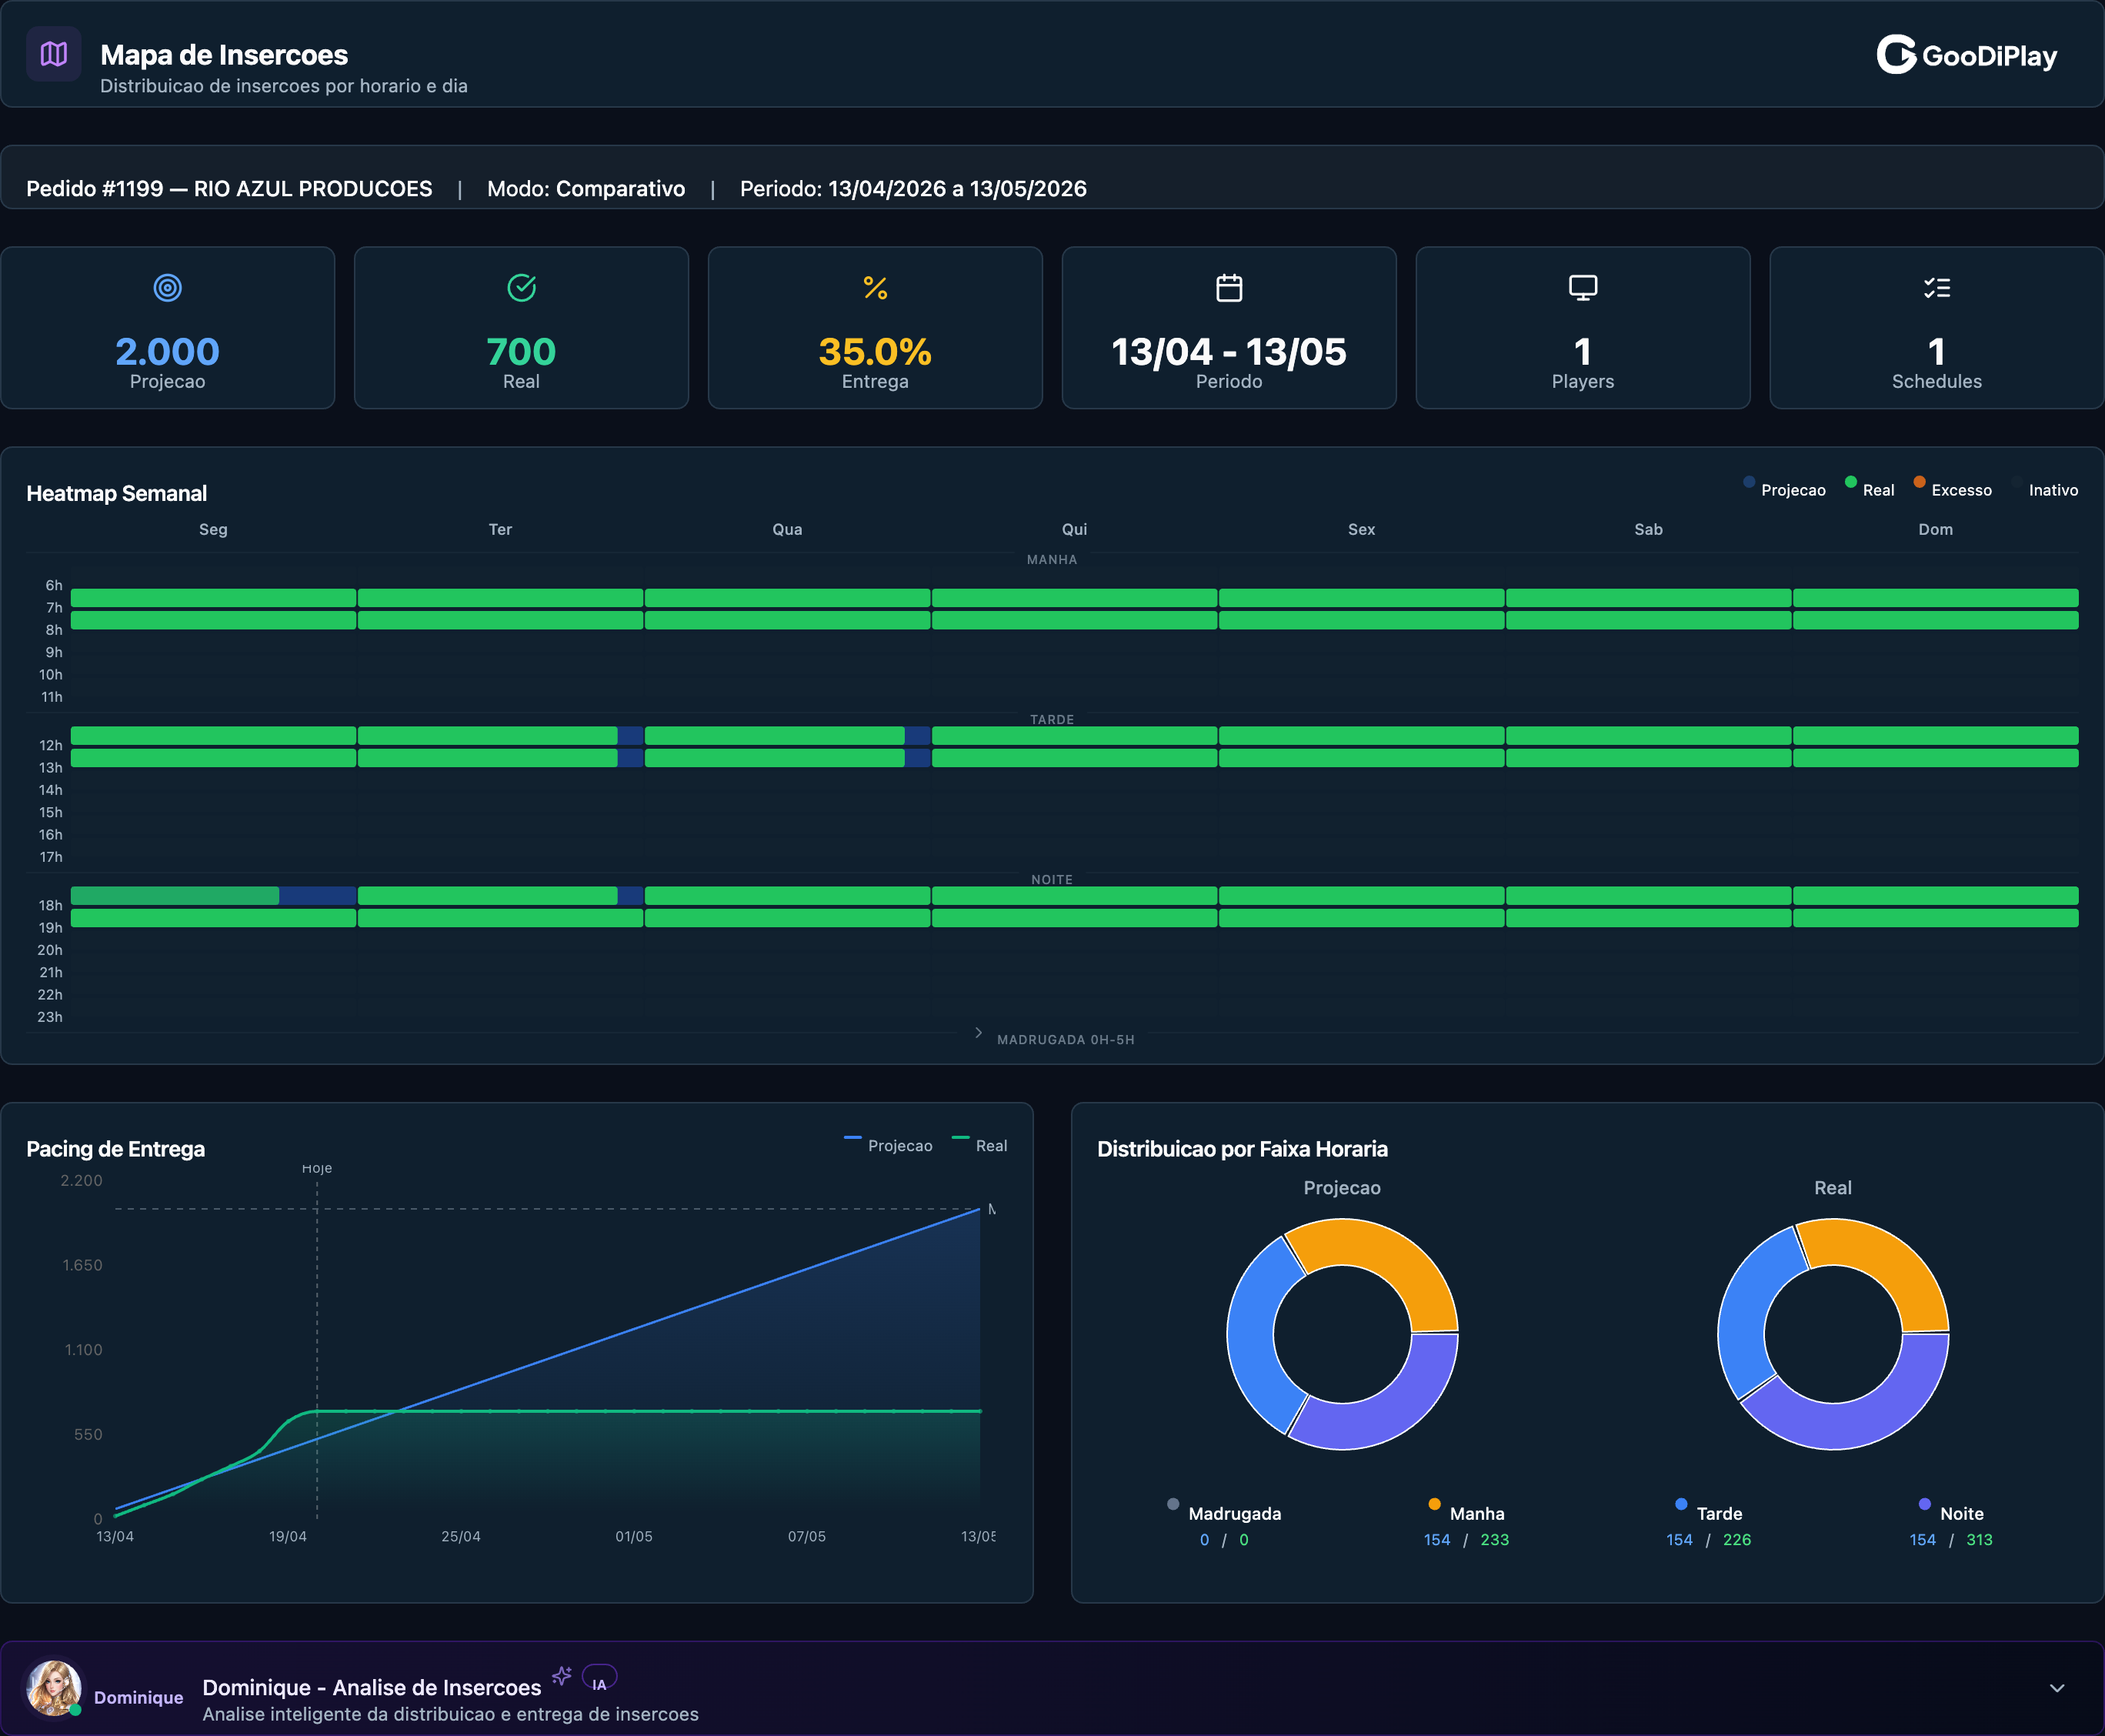The height and width of the screenshot is (1736, 2105).
Task: Click the calendar icon above Periodo
Action: coord(1229,288)
